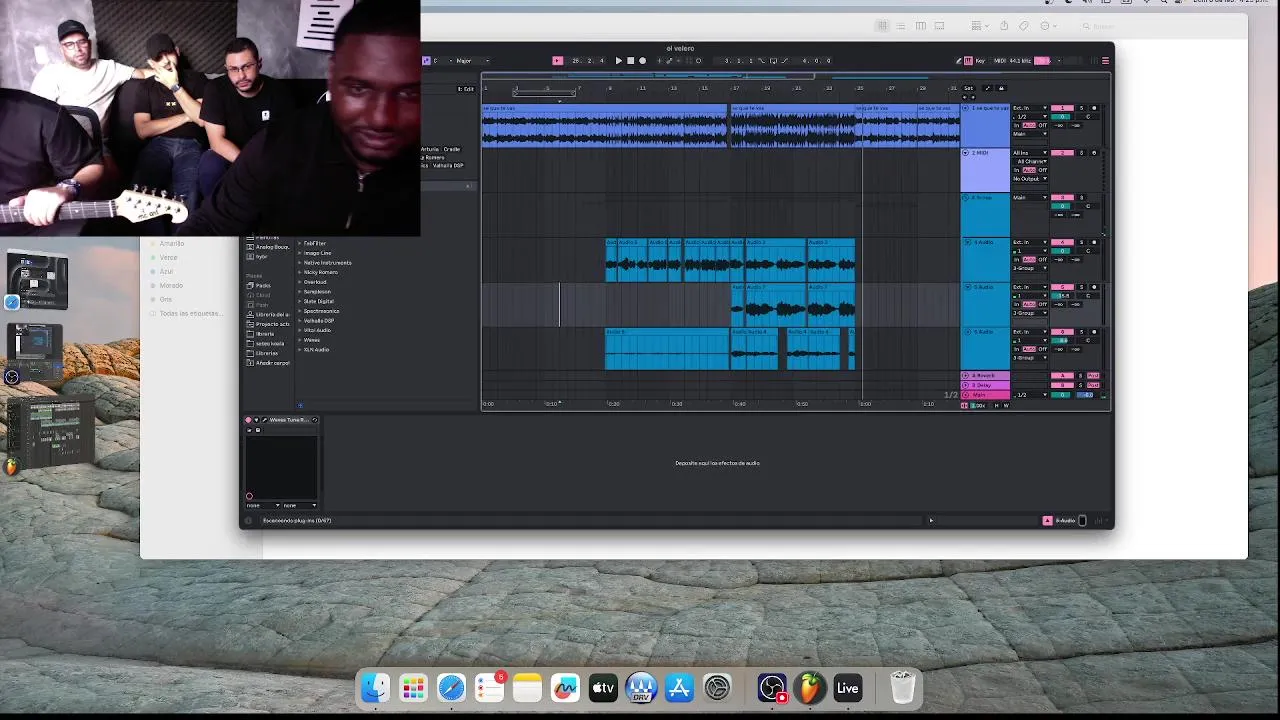
Task: Arm recording on 4 Audio track
Action: coord(1093,243)
